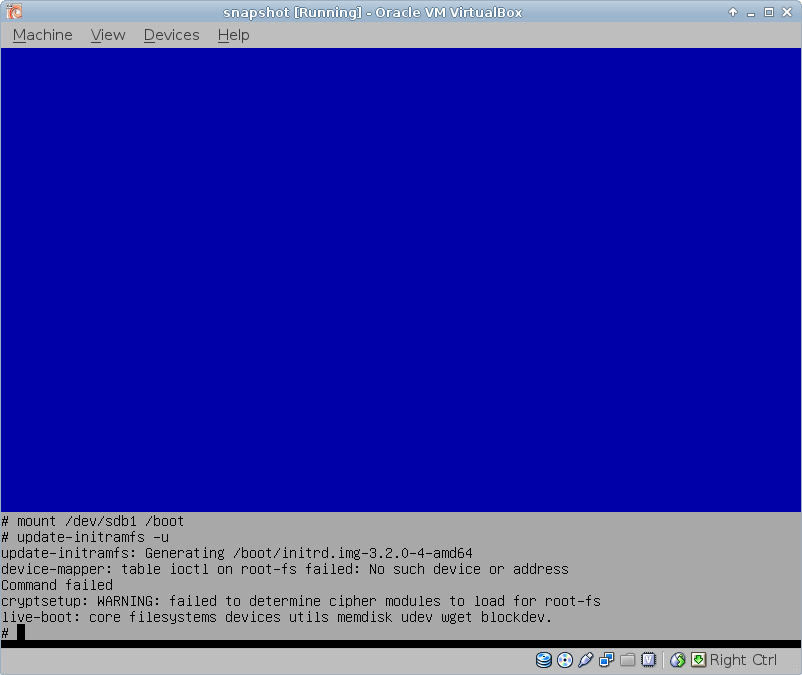Open the View menu
The height and width of the screenshot is (675, 802).
[108, 35]
